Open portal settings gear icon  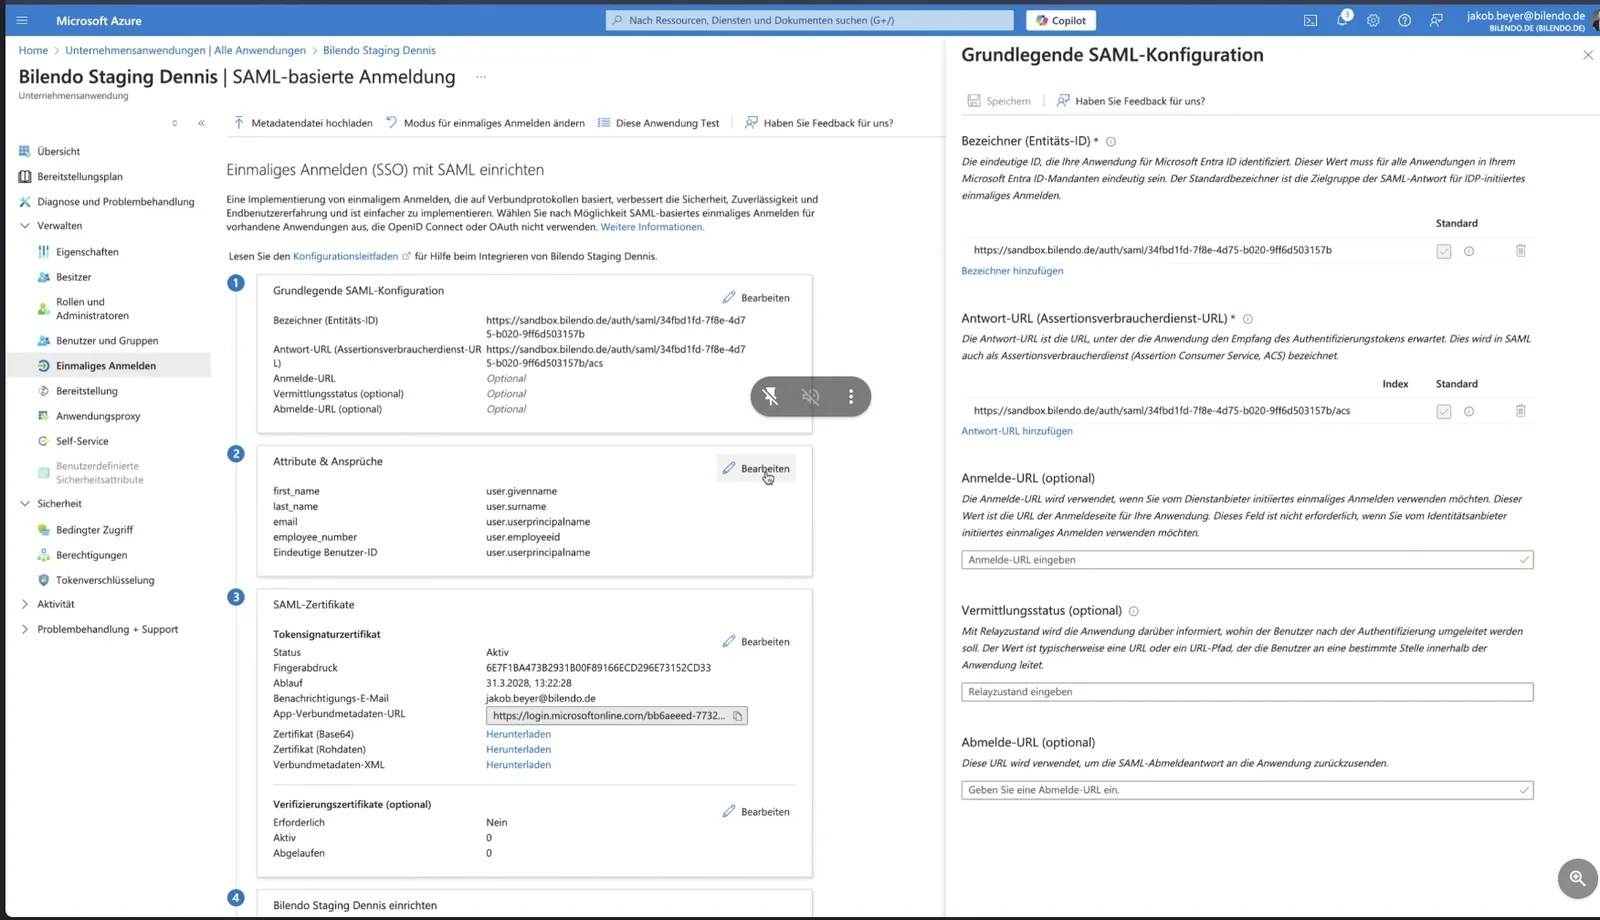[1373, 20]
